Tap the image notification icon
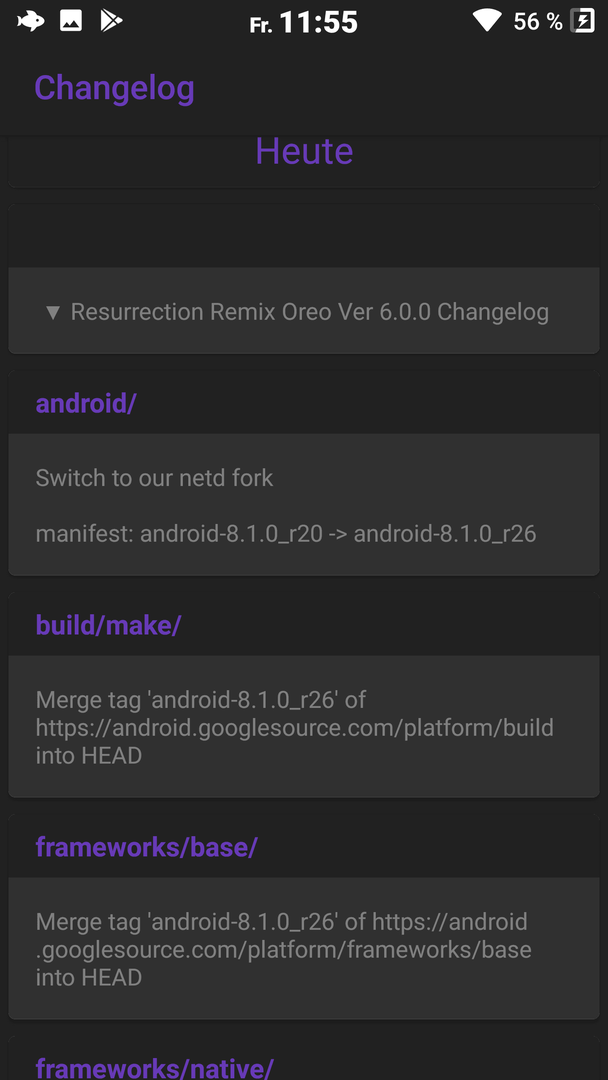 (71, 21)
